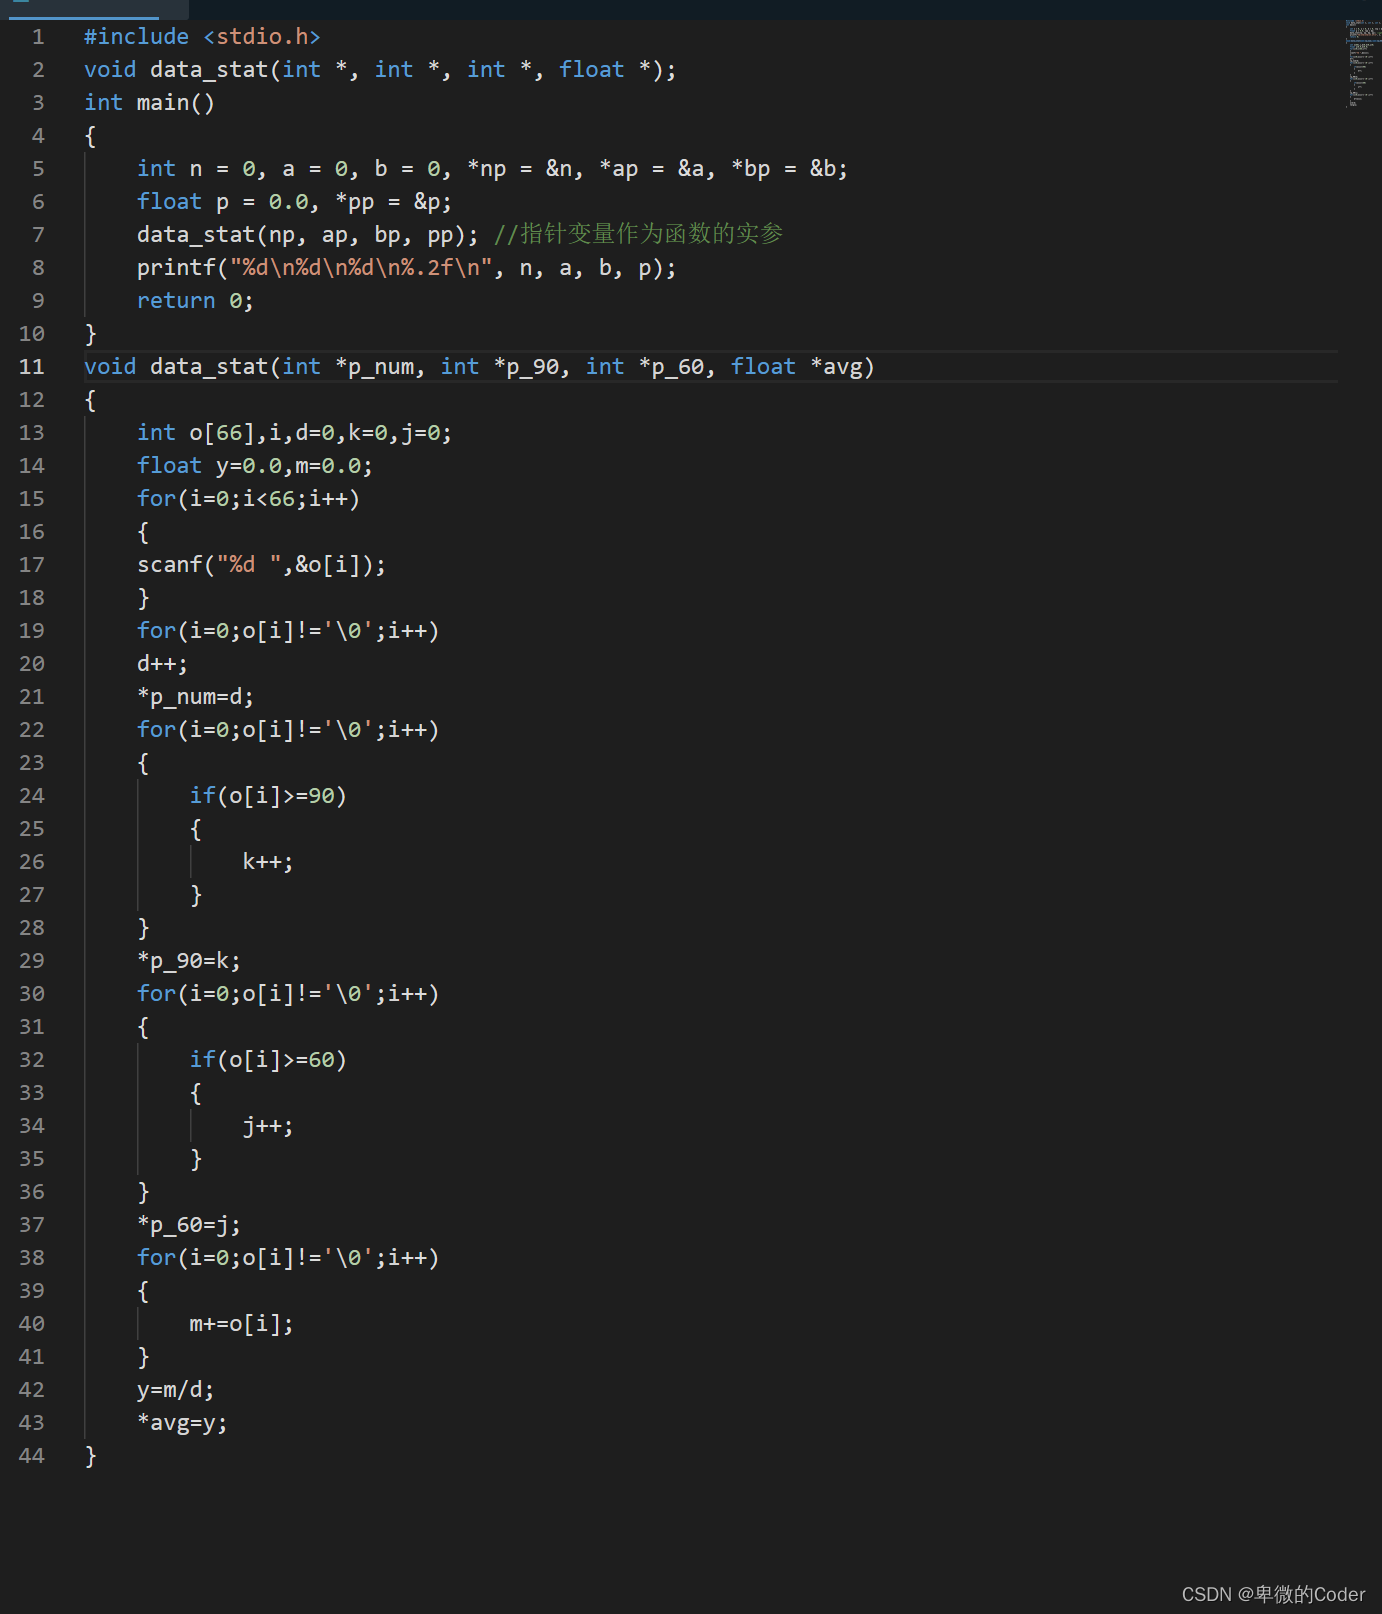Click the d++ statement on line 20
The width and height of the screenshot is (1382, 1614).
162,664
